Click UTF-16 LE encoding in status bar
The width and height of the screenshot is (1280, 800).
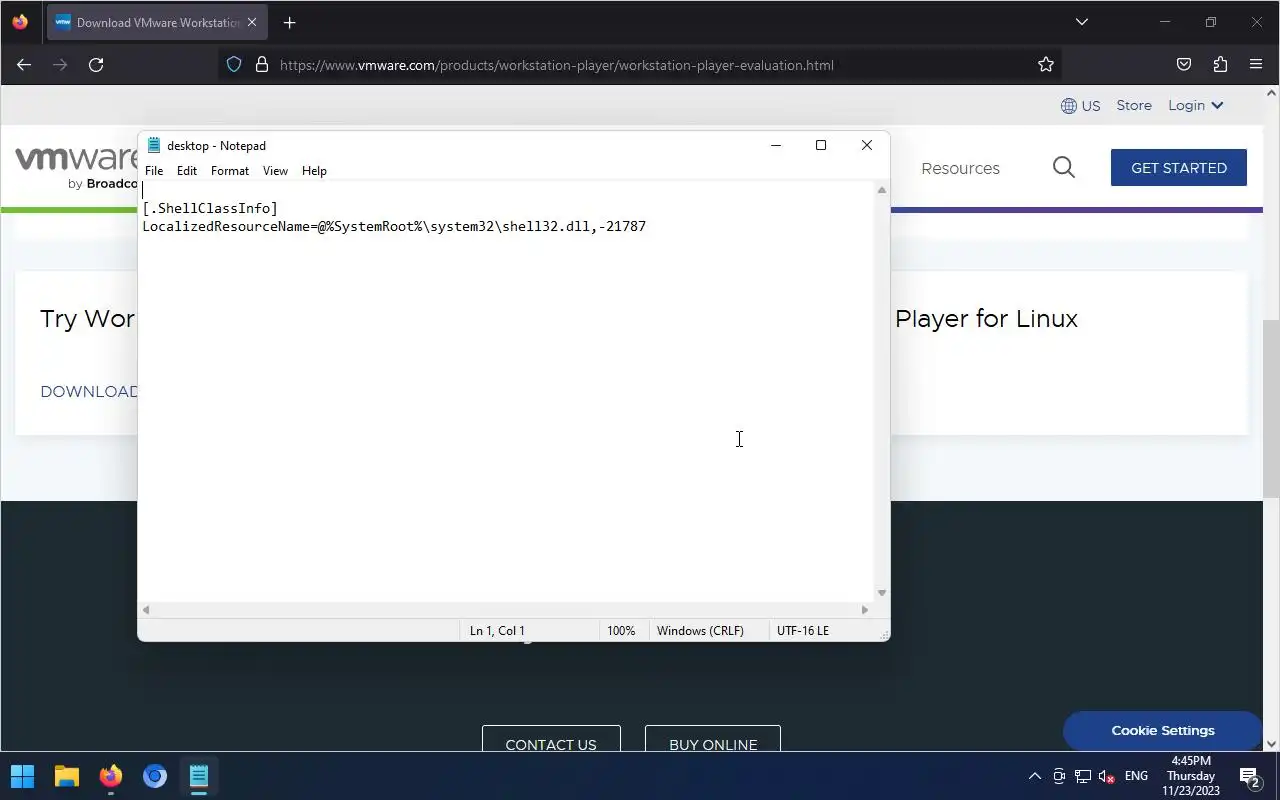tap(803, 631)
